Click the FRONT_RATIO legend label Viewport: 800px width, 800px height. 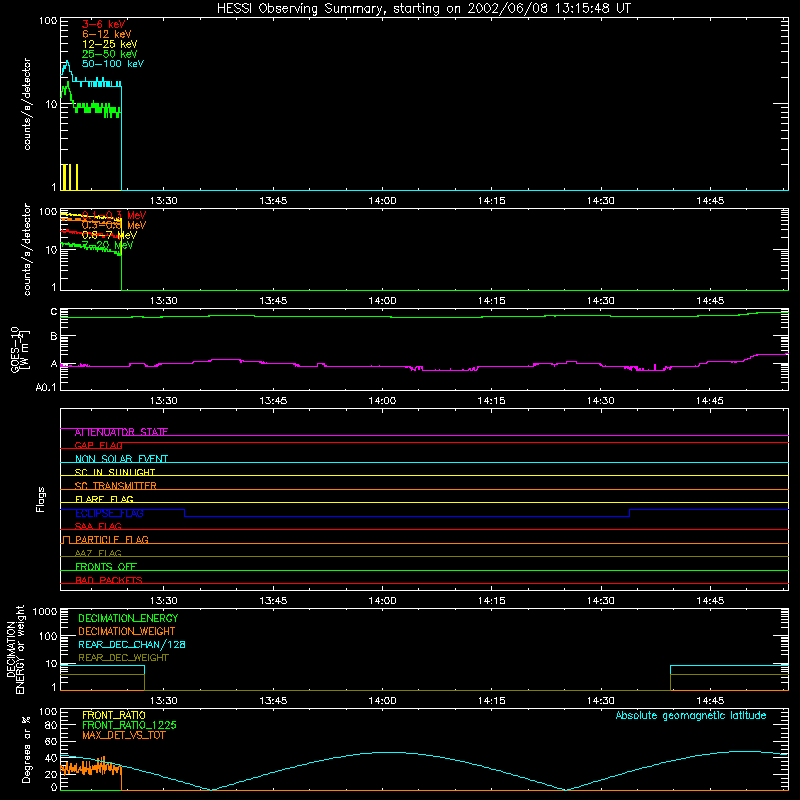[114, 715]
